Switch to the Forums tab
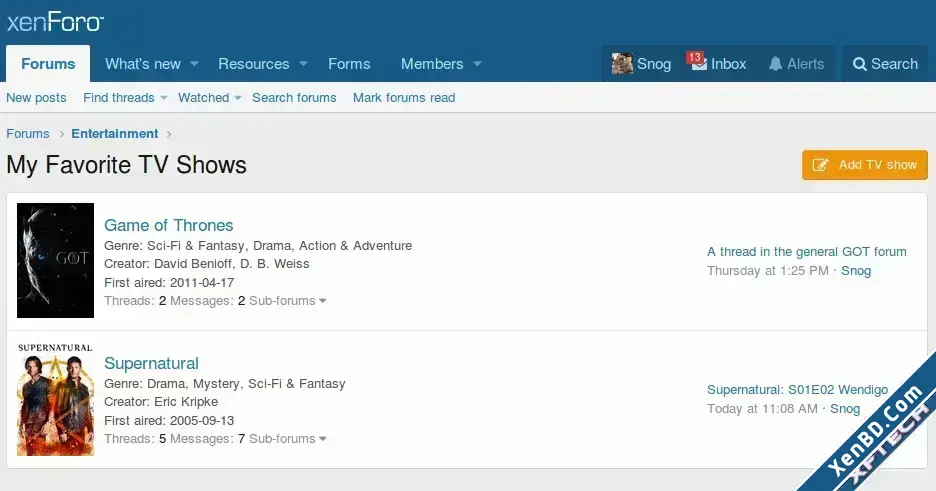The height and width of the screenshot is (491, 936). [x=48, y=64]
